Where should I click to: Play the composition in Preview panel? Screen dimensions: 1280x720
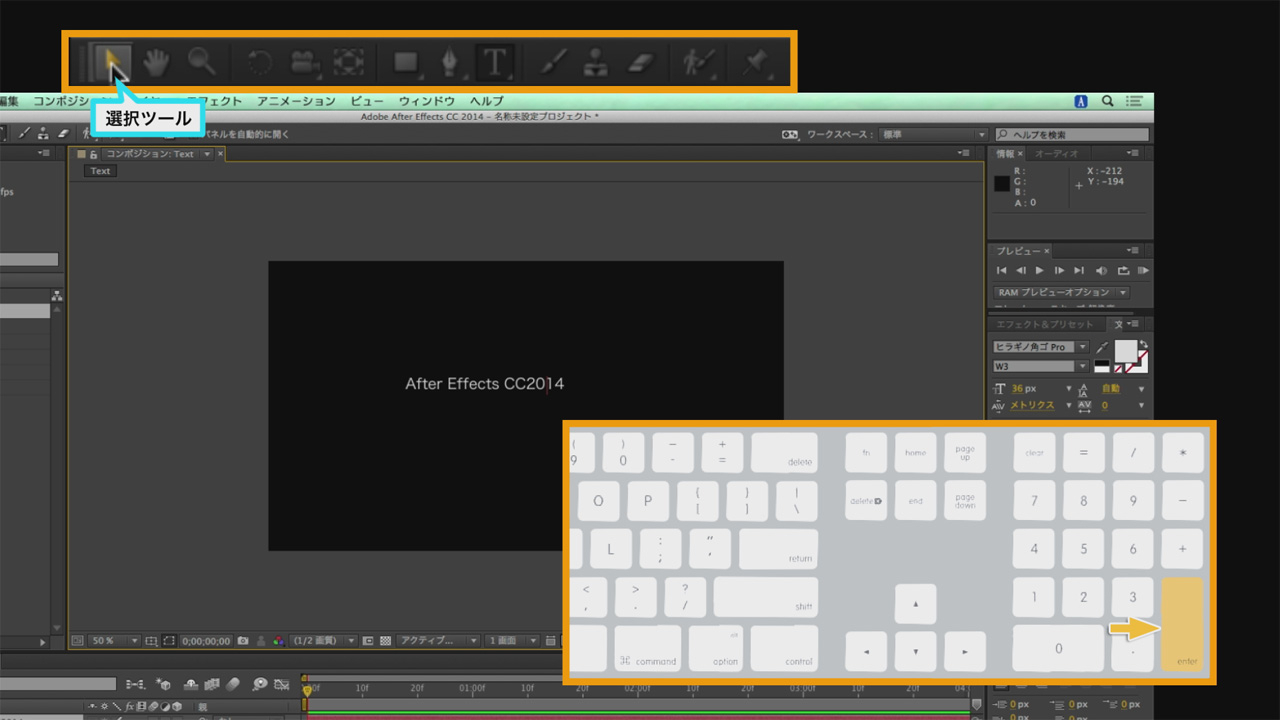click(1040, 271)
